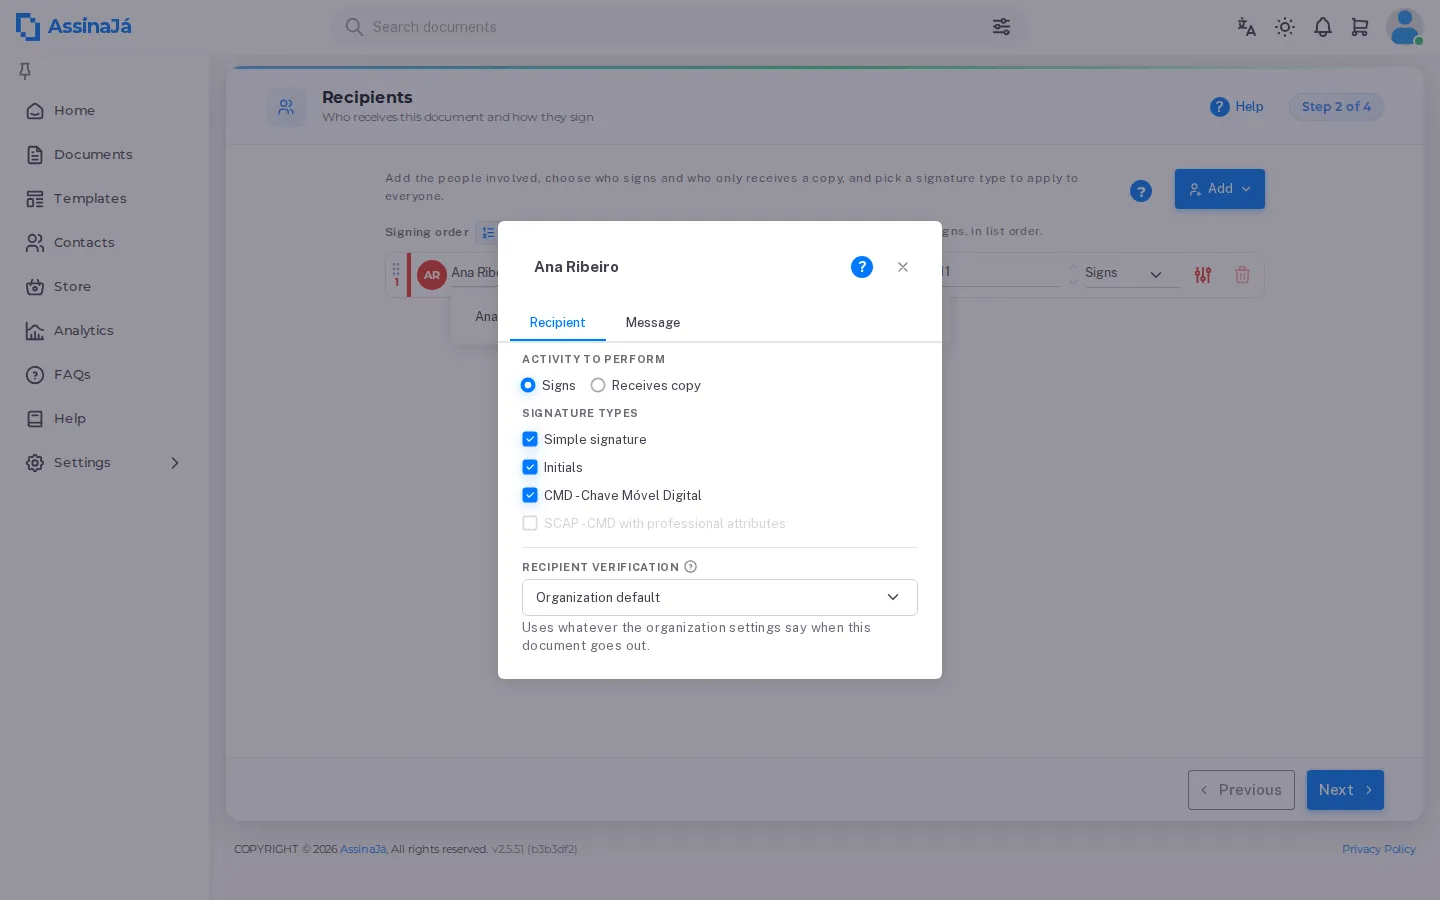This screenshot has width=1440, height=900.
Task: Open Help item in sidebar
Action: (x=105, y=419)
